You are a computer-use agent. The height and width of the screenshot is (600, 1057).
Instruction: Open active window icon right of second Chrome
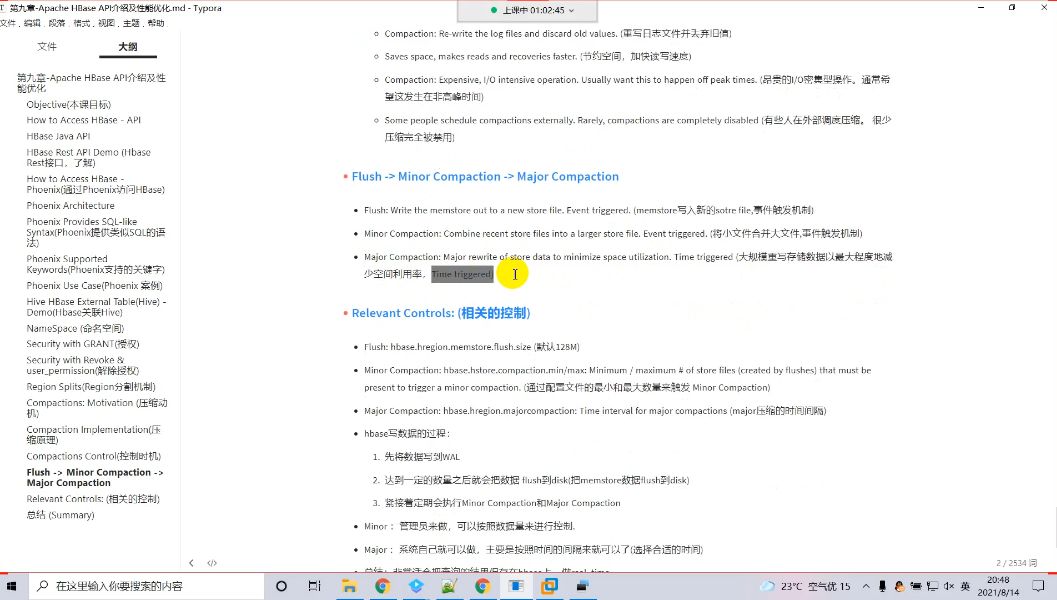pyautogui.click(x=516, y=586)
